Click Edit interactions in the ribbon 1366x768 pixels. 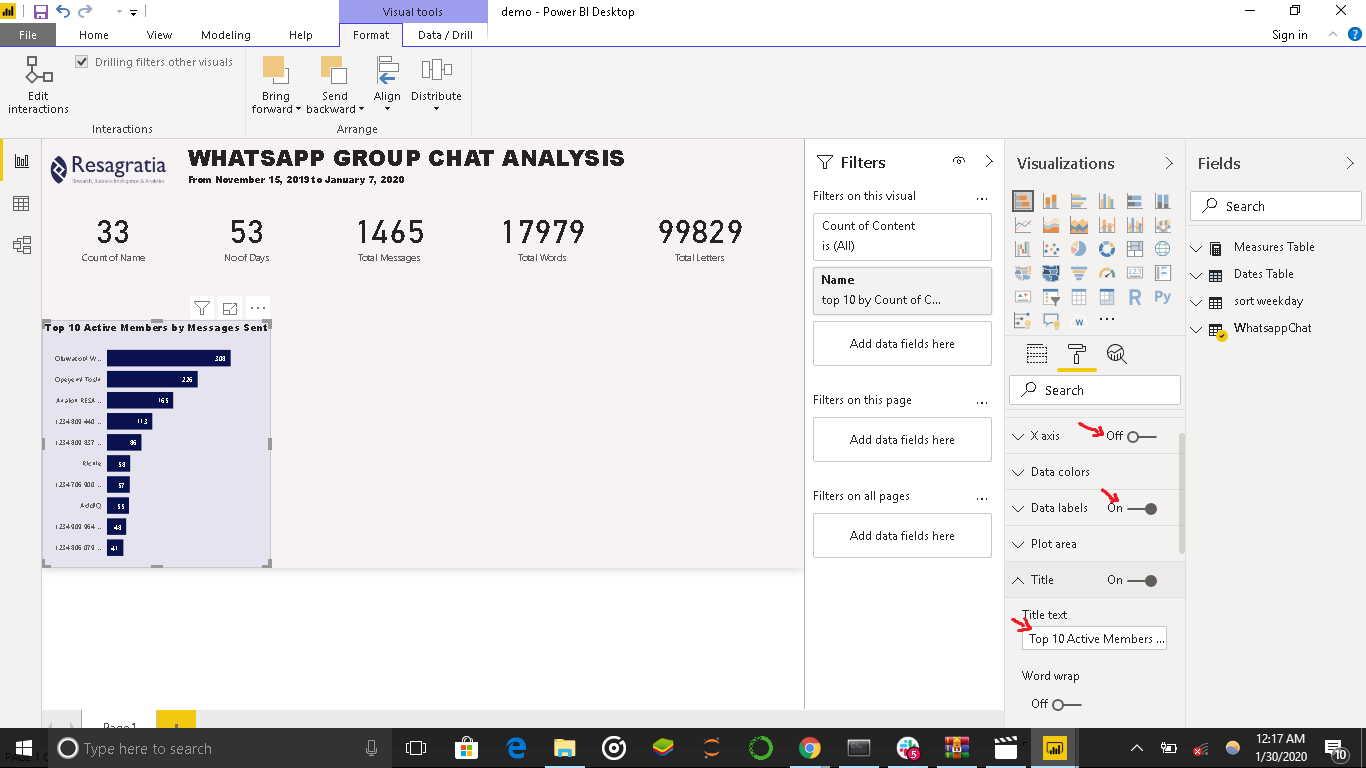pyautogui.click(x=39, y=86)
